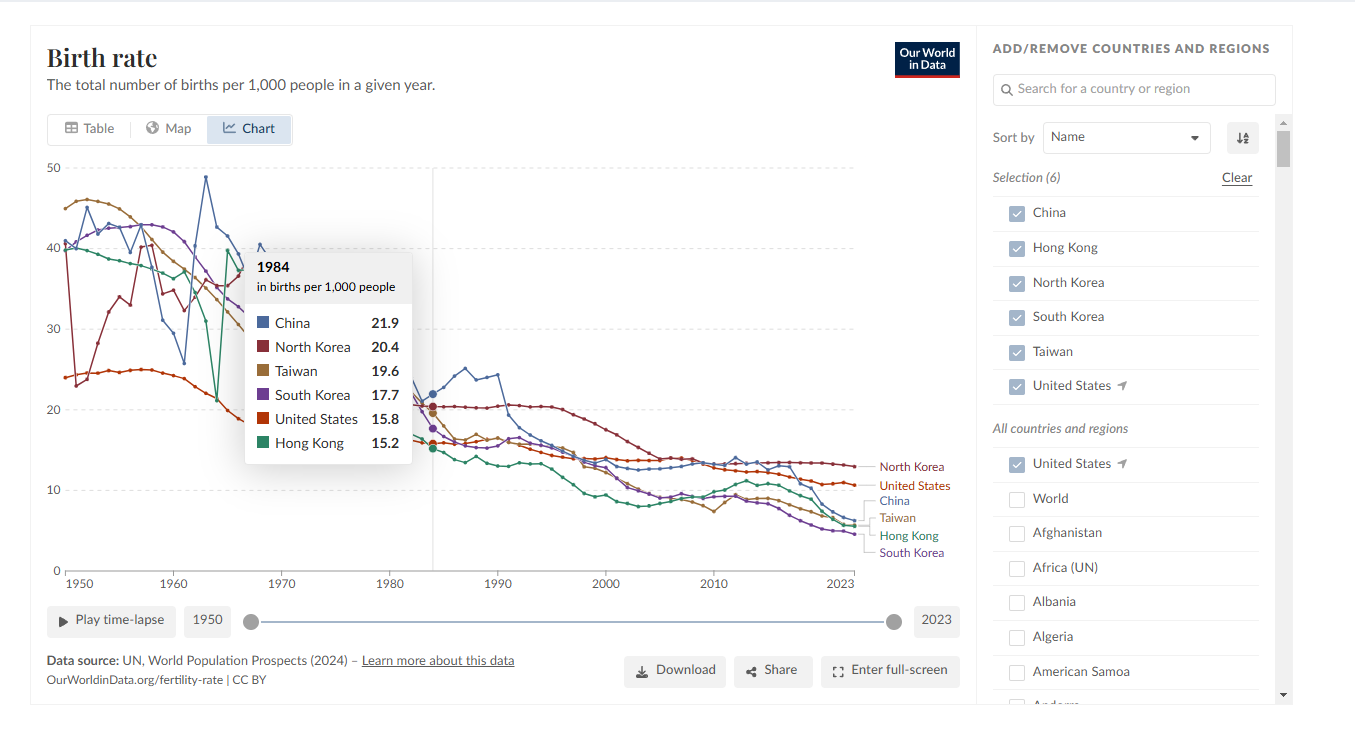This screenshot has height=732, width=1355.
Task: Switch to the Table tab
Action: coord(90,129)
